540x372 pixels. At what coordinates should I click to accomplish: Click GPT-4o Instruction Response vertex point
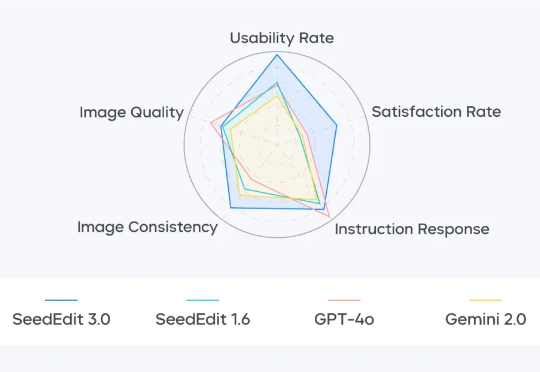(330, 218)
